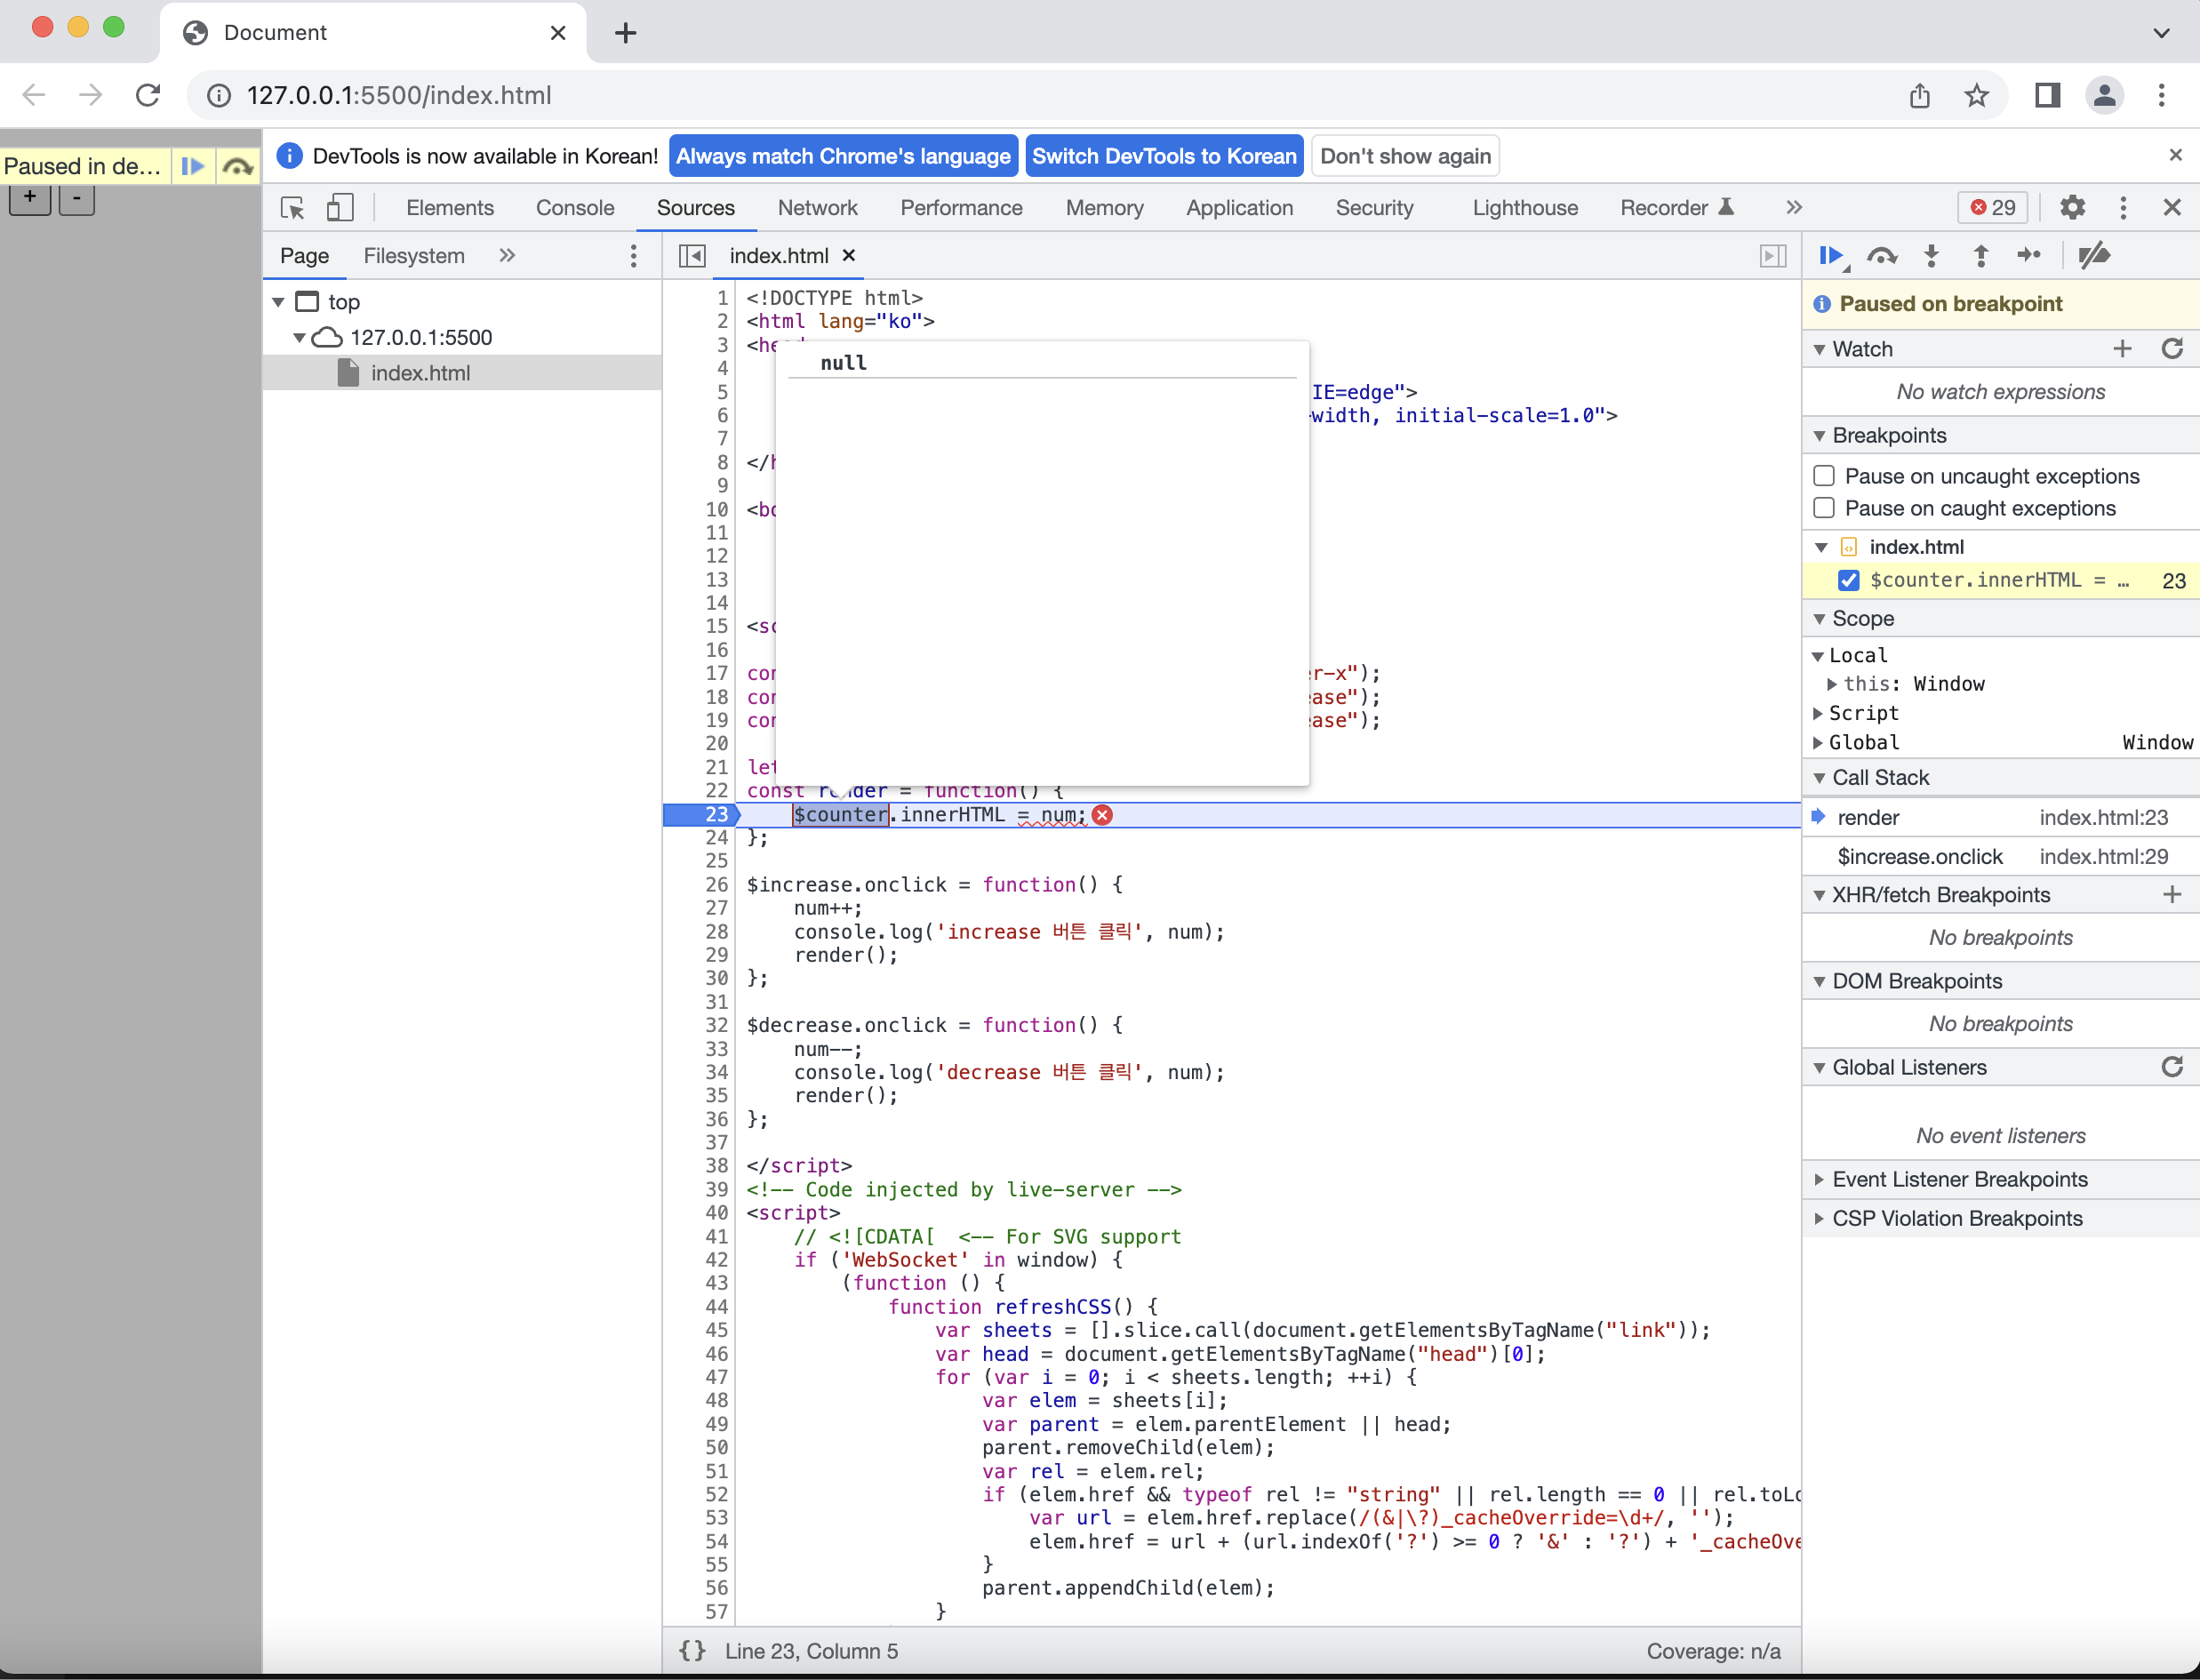Click pretty print braces icon

point(692,1651)
